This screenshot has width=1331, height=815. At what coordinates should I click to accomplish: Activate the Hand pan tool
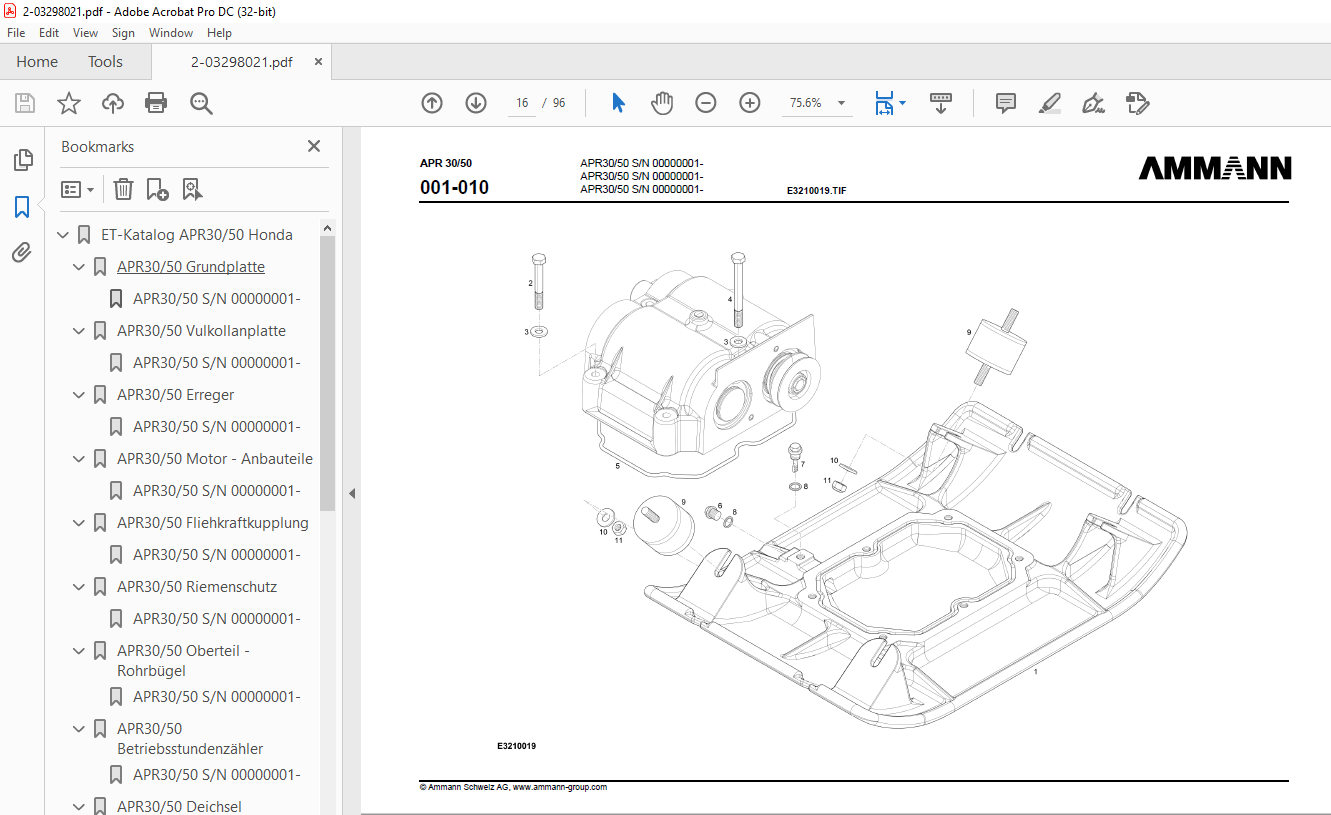tap(662, 103)
